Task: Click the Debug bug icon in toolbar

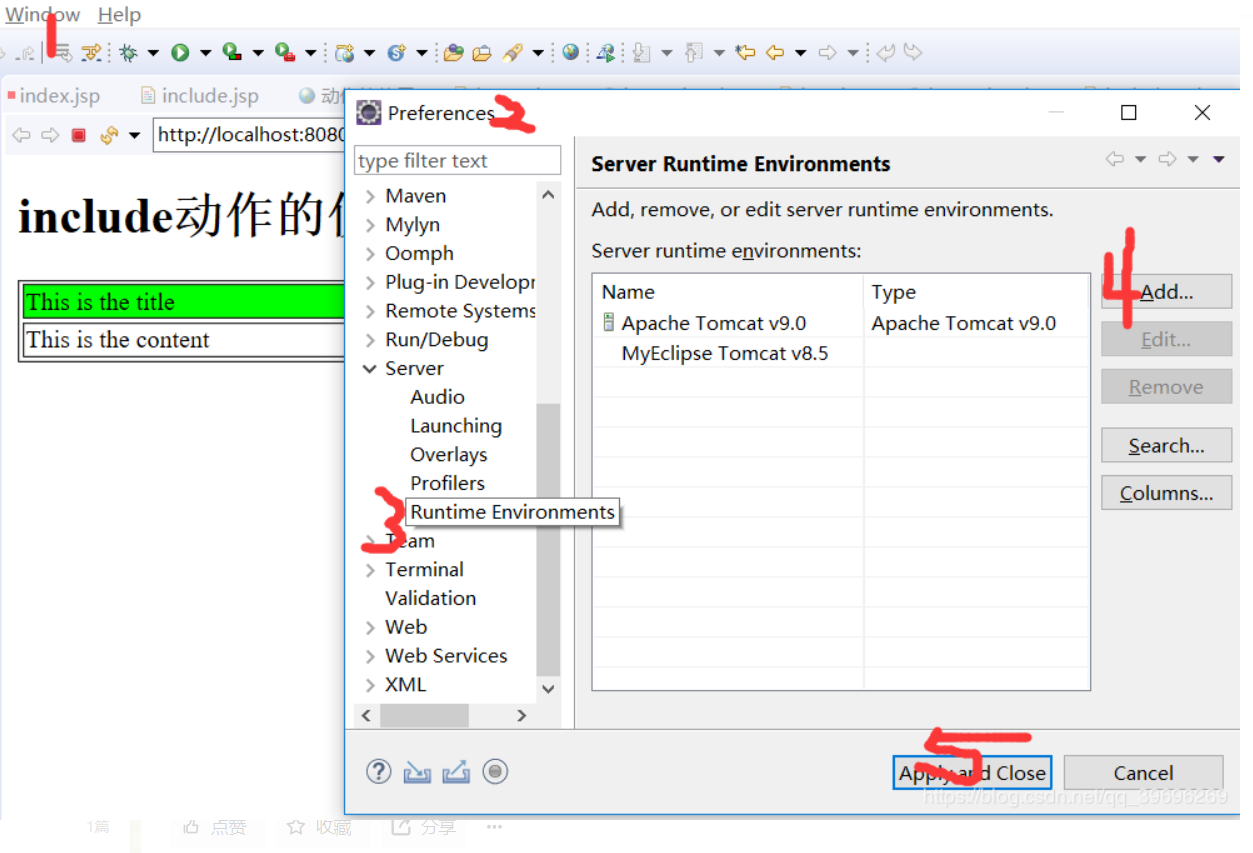Action: [x=129, y=53]
